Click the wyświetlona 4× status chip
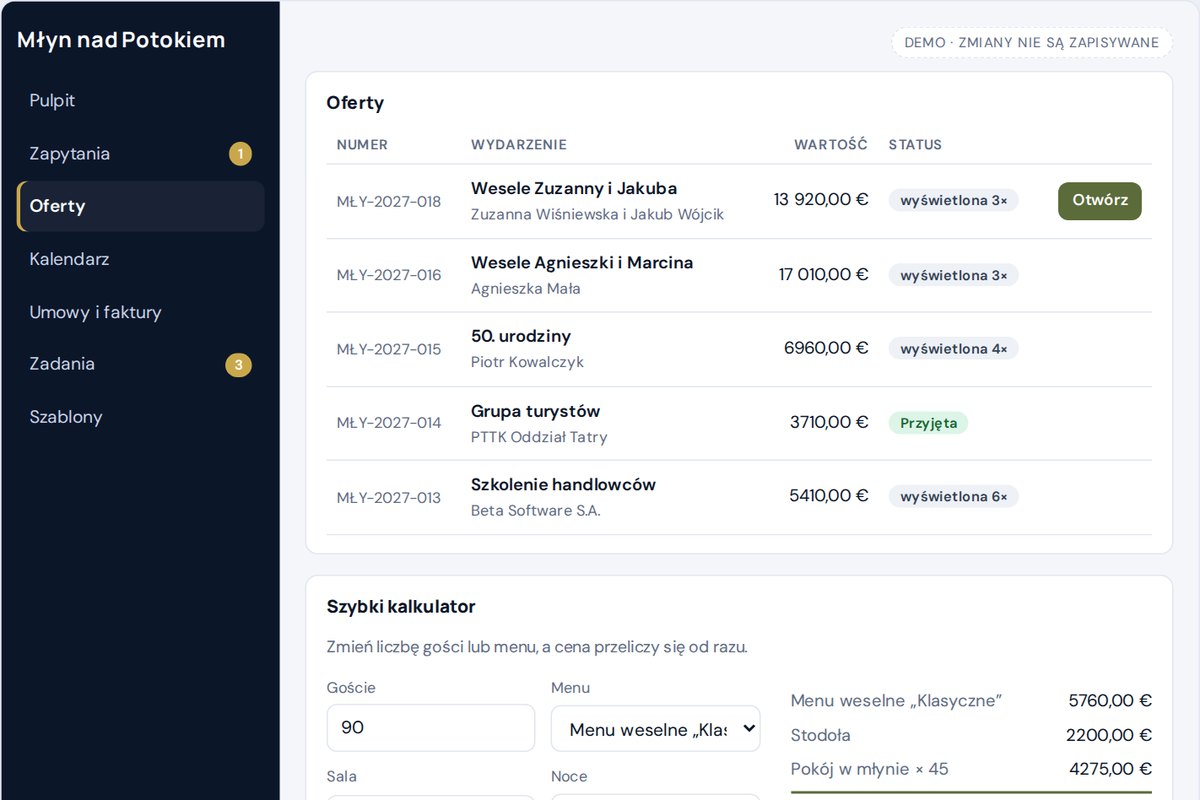The height and width of the screenshot is (800, 1200). tap(954, 349)
